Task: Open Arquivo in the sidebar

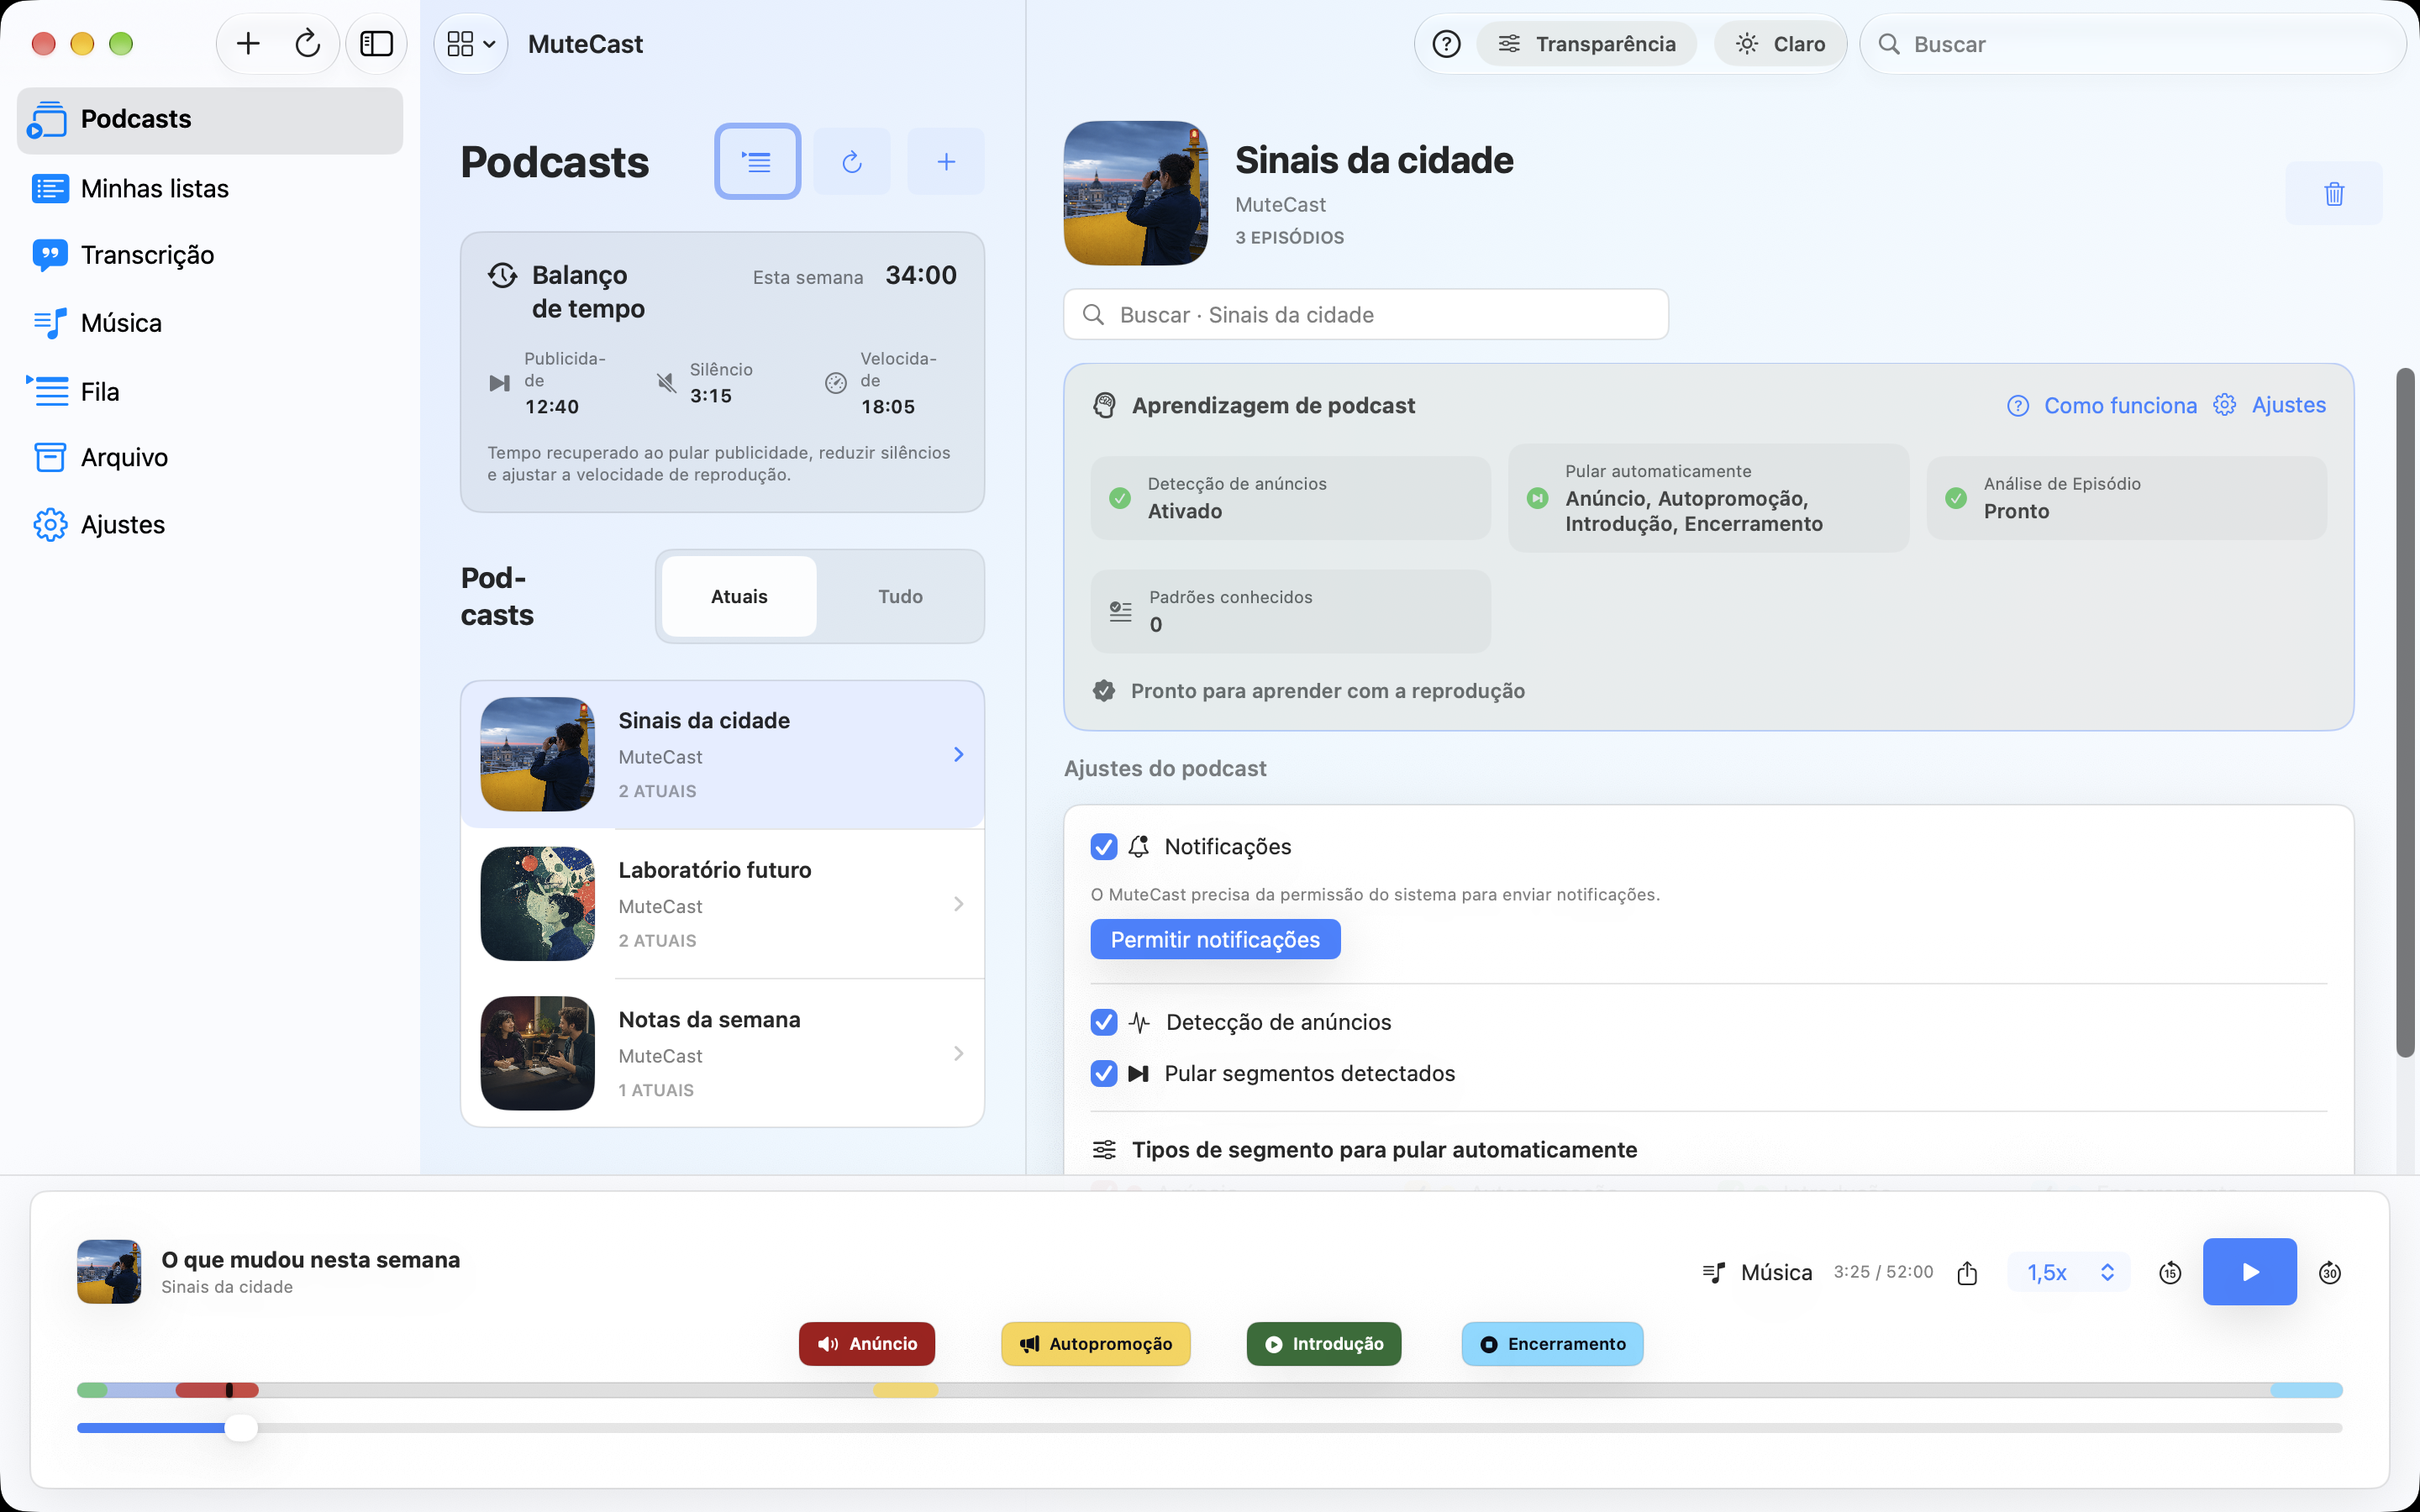Action: [210, 457]
